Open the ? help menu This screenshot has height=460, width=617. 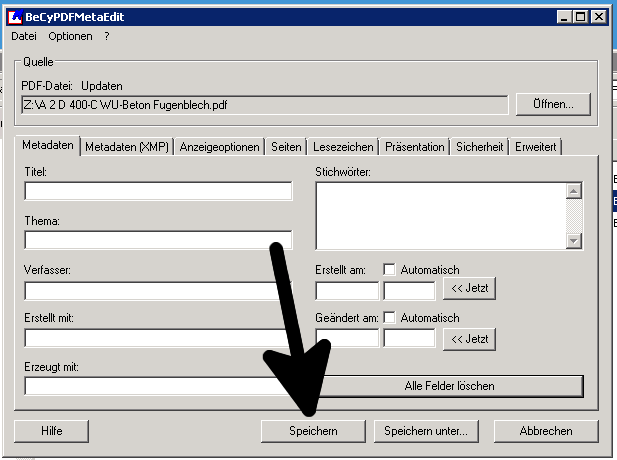pyautogui.click(x=107, y=36)
